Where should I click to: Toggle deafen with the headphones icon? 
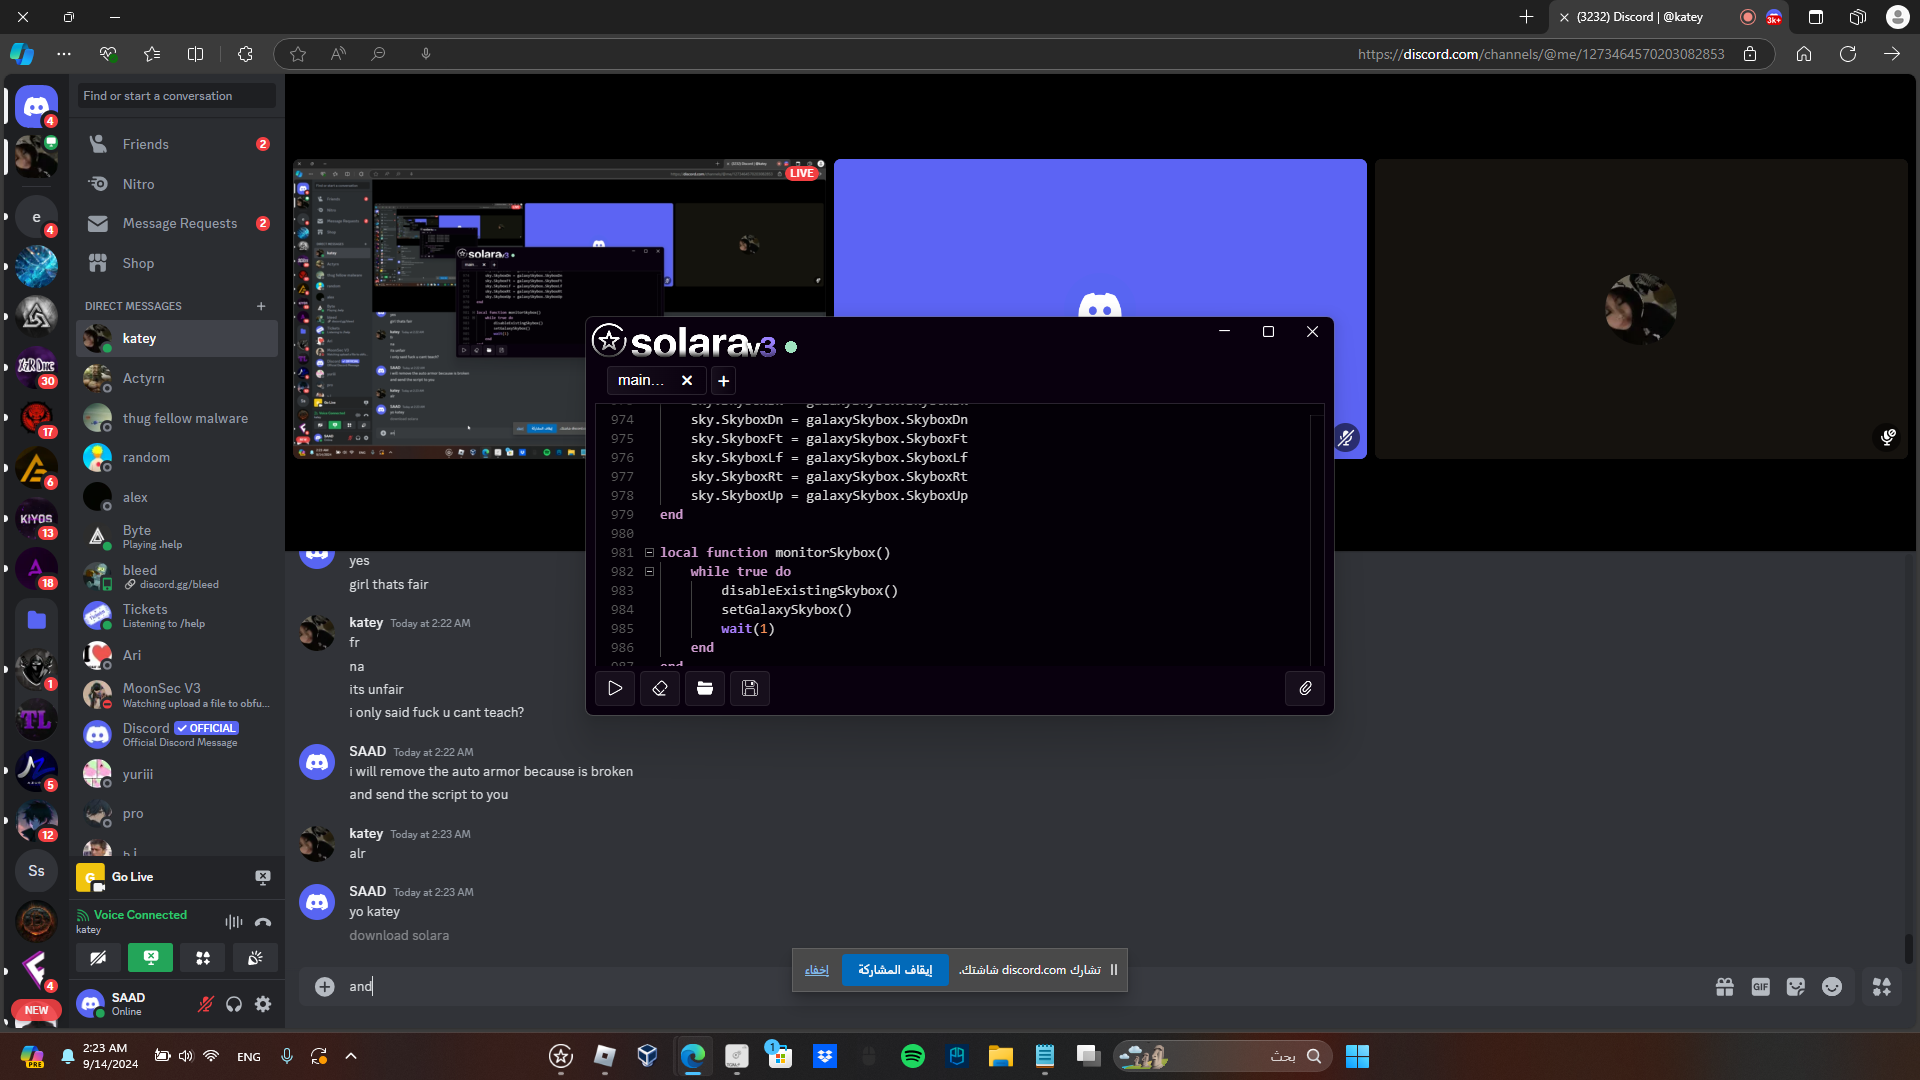click(x=234, y=1004)
